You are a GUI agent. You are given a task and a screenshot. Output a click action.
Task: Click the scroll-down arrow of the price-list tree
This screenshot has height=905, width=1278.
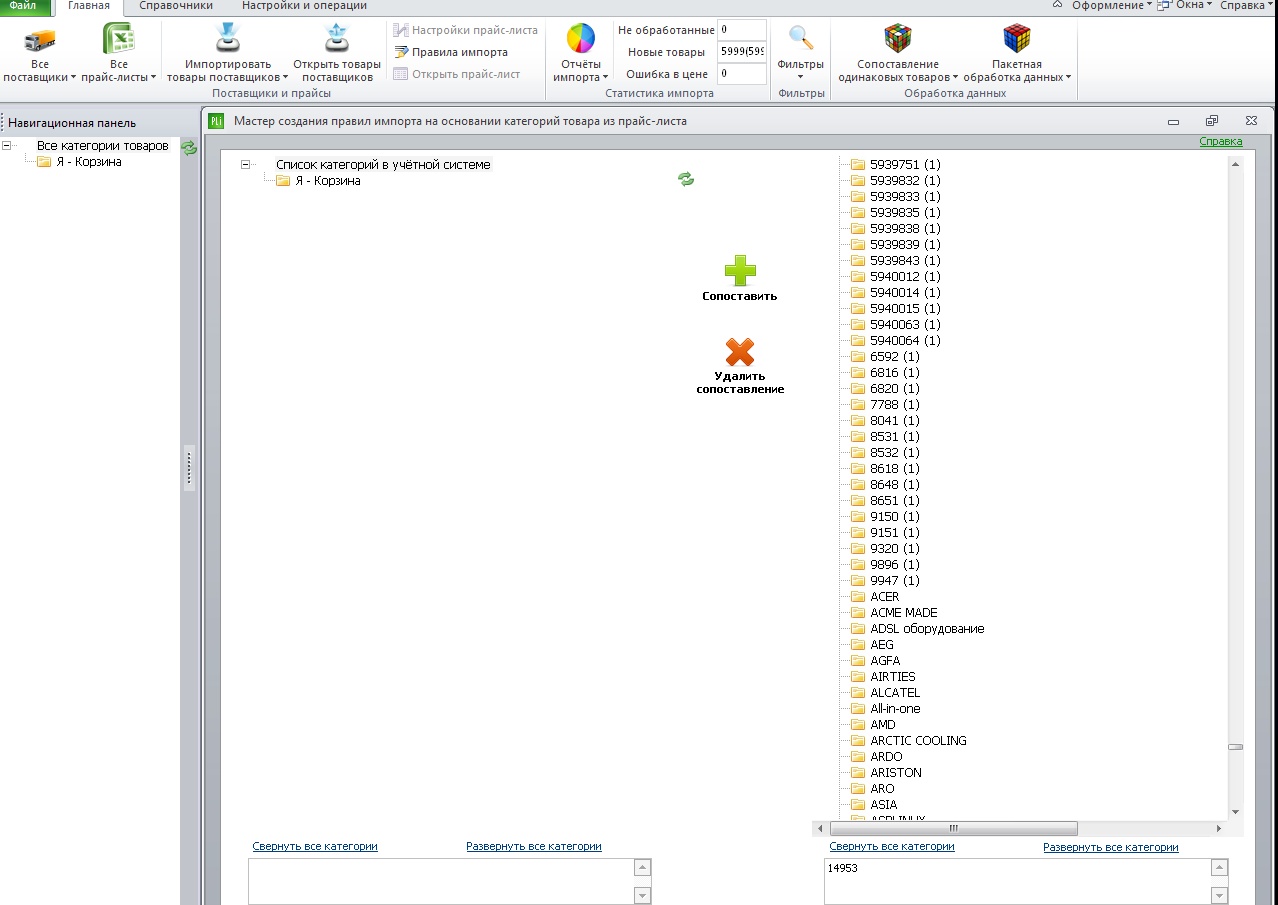point(1235,812)
